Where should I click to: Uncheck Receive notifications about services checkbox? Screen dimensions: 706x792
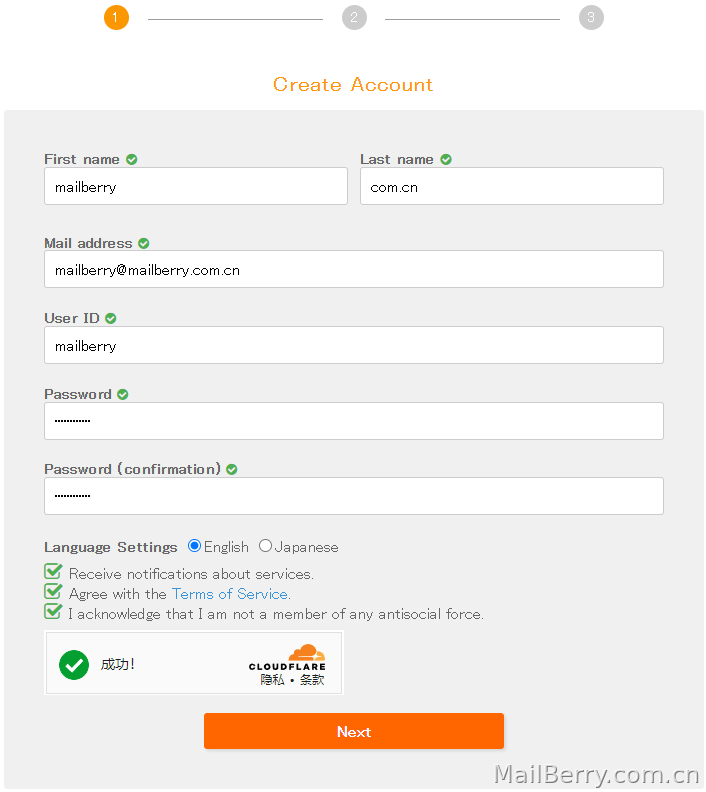[x=53, y=571]
